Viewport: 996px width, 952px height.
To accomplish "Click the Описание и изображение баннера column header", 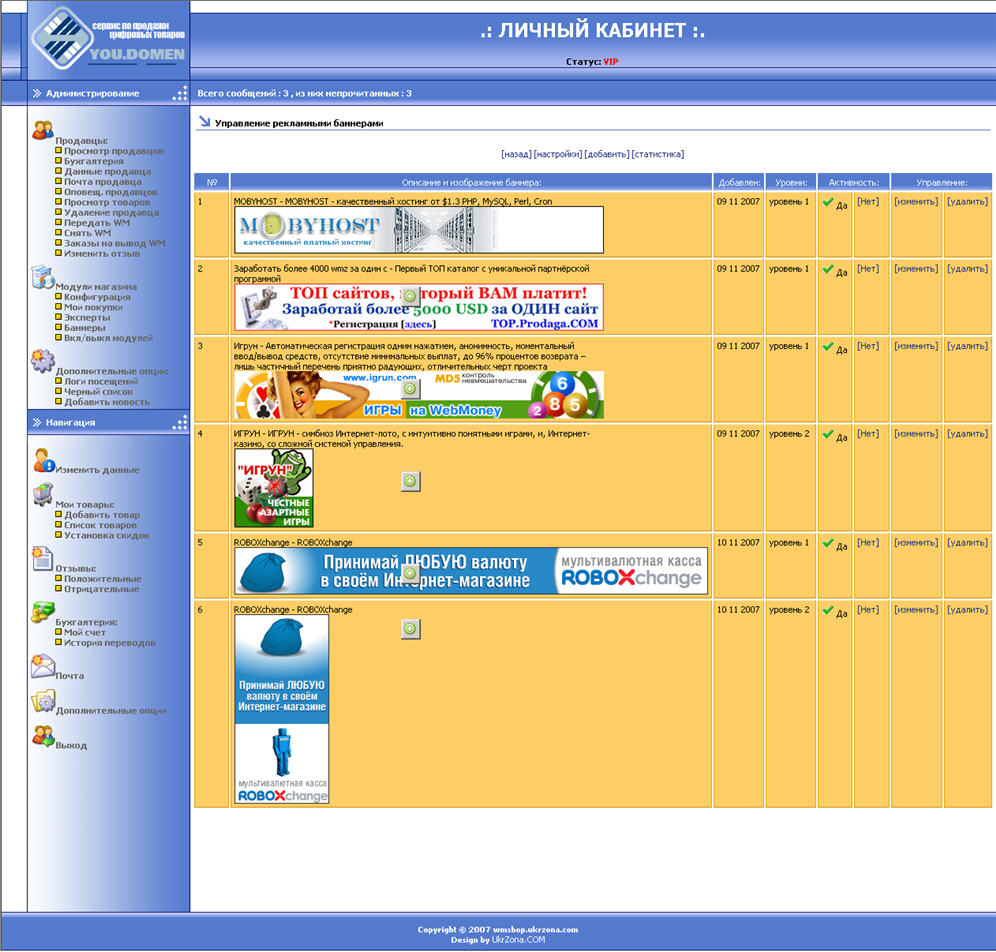I will [471, 182].
